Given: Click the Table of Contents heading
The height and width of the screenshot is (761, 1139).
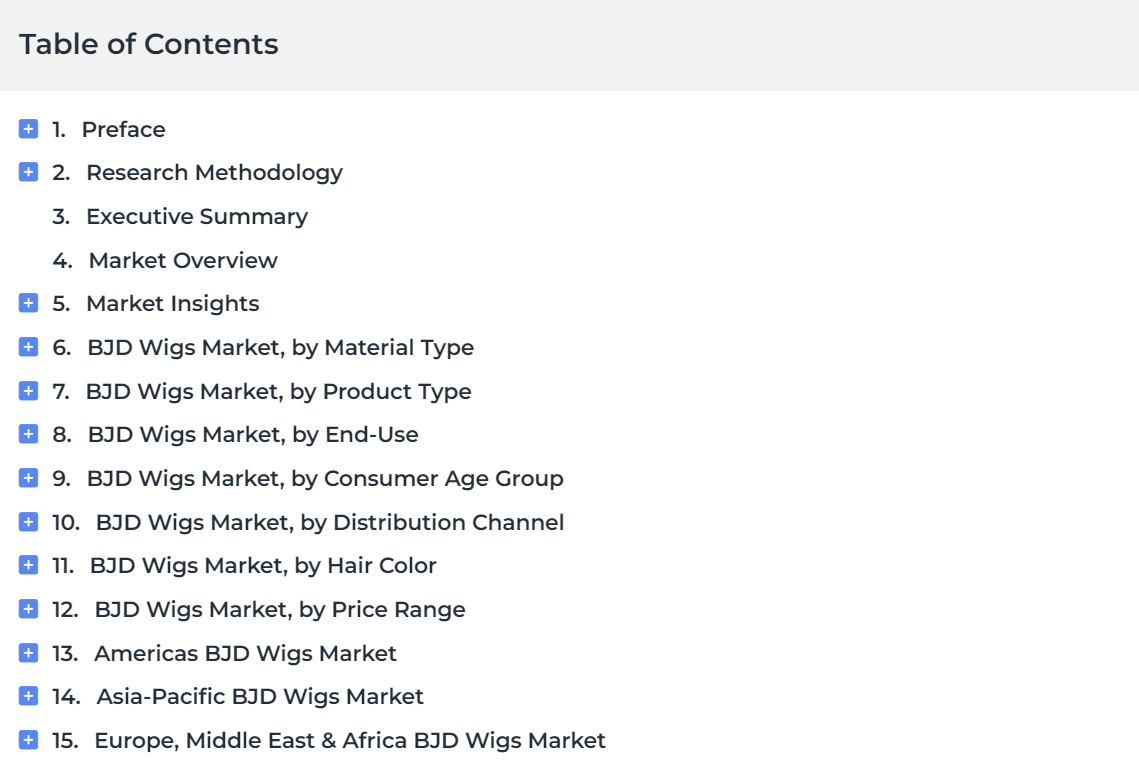Looking at the screenshot, I should coord(149,44).
